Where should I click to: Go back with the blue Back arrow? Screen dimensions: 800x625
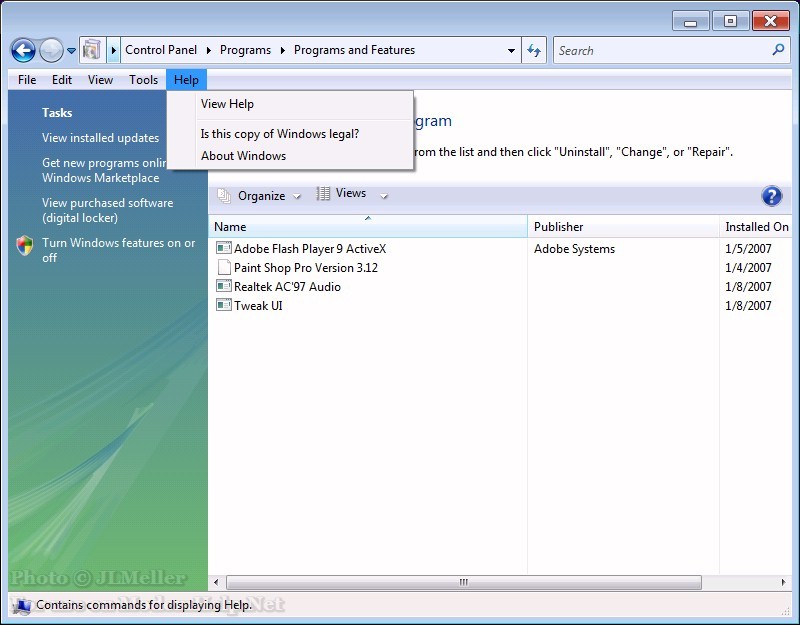pyautogui.click(x=23, y=51)
